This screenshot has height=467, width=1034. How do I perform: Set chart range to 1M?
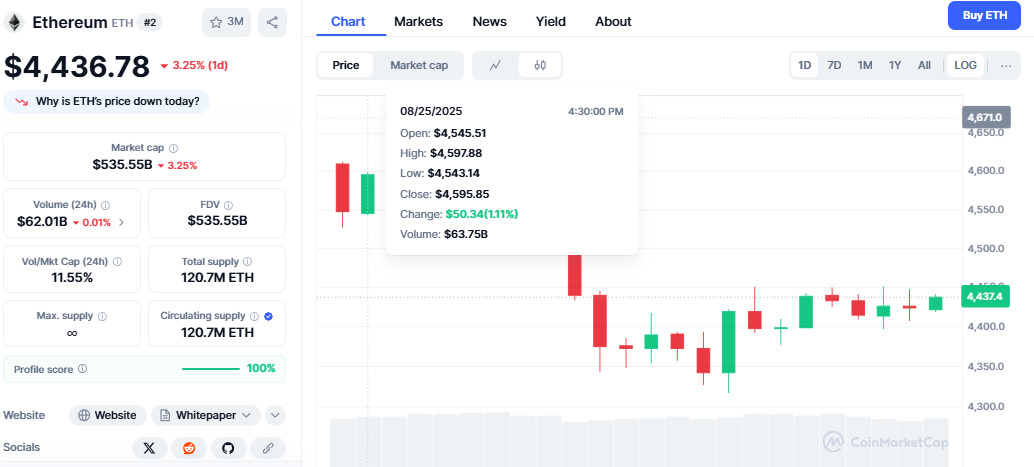pos(865,65)
